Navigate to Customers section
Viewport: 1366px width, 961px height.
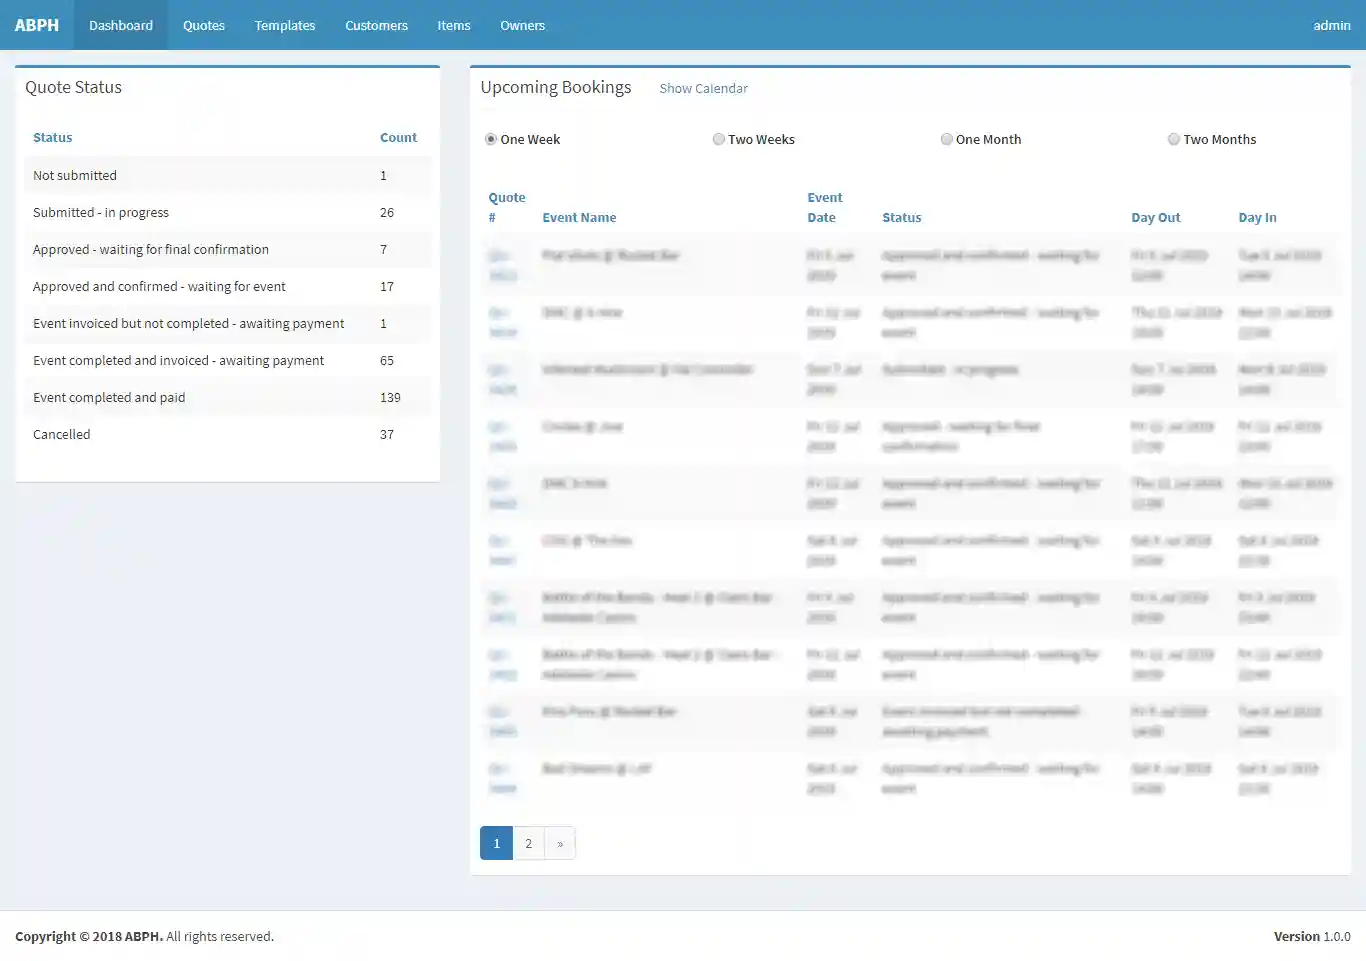coord(376,25)
